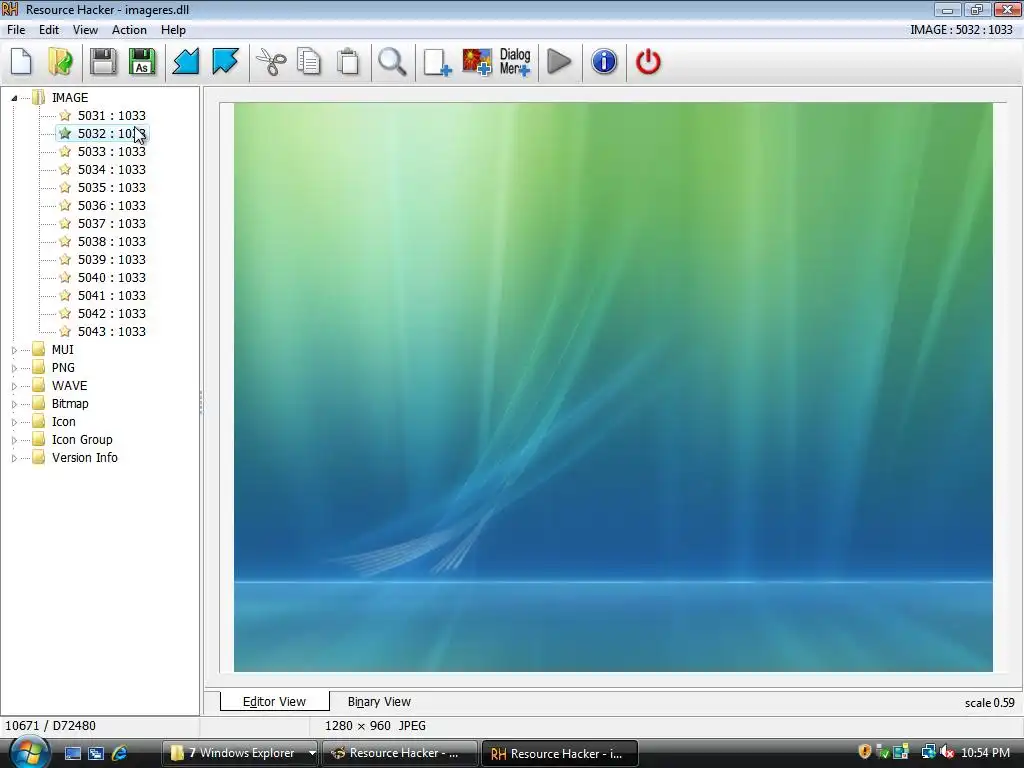Open the File menu

(16, 29)
